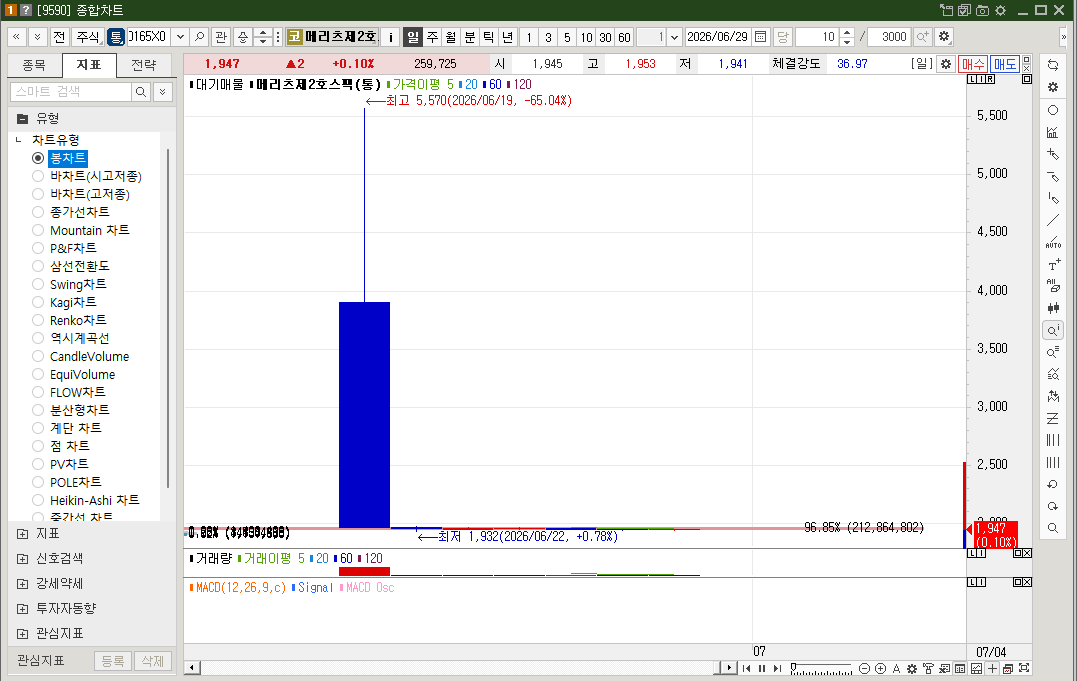Viewport: 1077px width, 681px height.
Task: Click the candlestick icon in right toolbar
Action: (x=1053, y=308)
